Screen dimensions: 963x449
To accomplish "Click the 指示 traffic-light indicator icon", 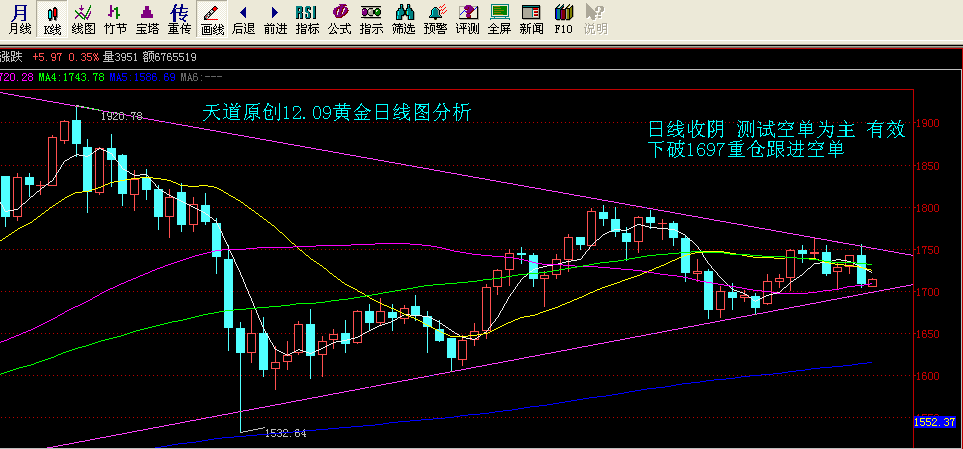I will click(x=371, y=20).
